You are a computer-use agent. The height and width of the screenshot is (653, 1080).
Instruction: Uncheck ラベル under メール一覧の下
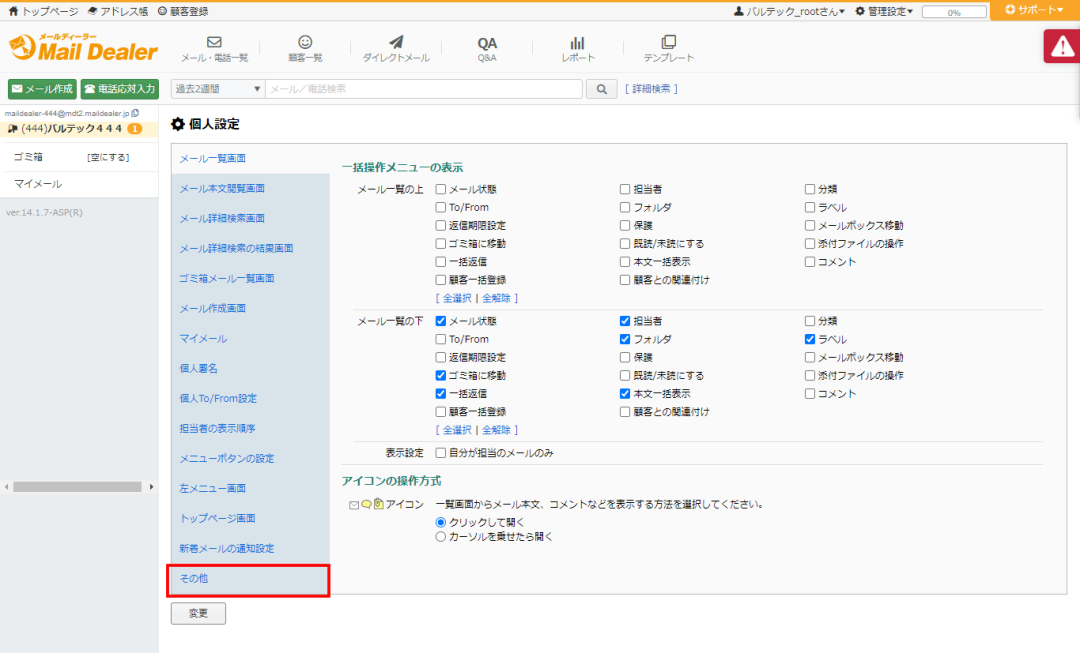[x=811, y=340]
